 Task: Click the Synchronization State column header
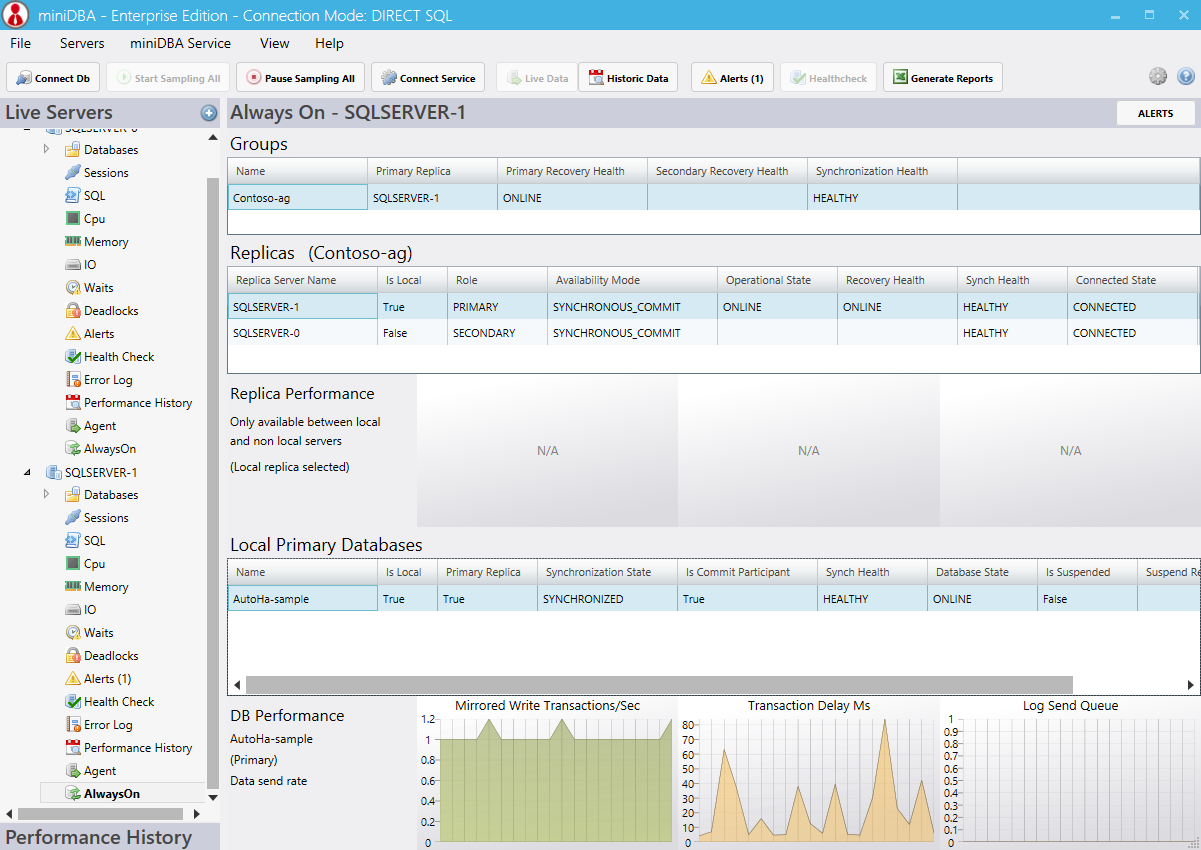pos(607,572)
